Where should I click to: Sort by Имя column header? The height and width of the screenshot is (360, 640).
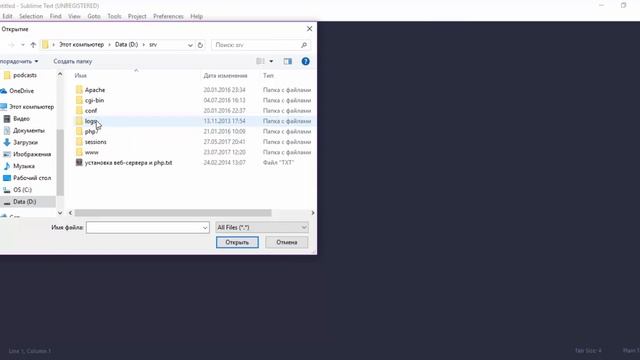point(80,76)
